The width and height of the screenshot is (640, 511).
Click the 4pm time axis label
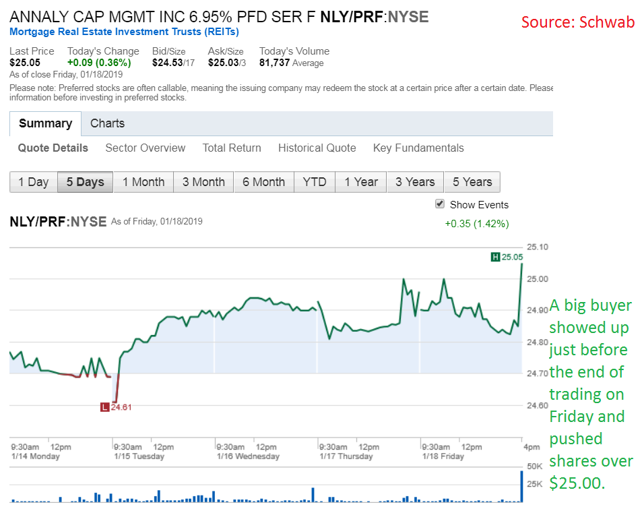pos(531,447)
